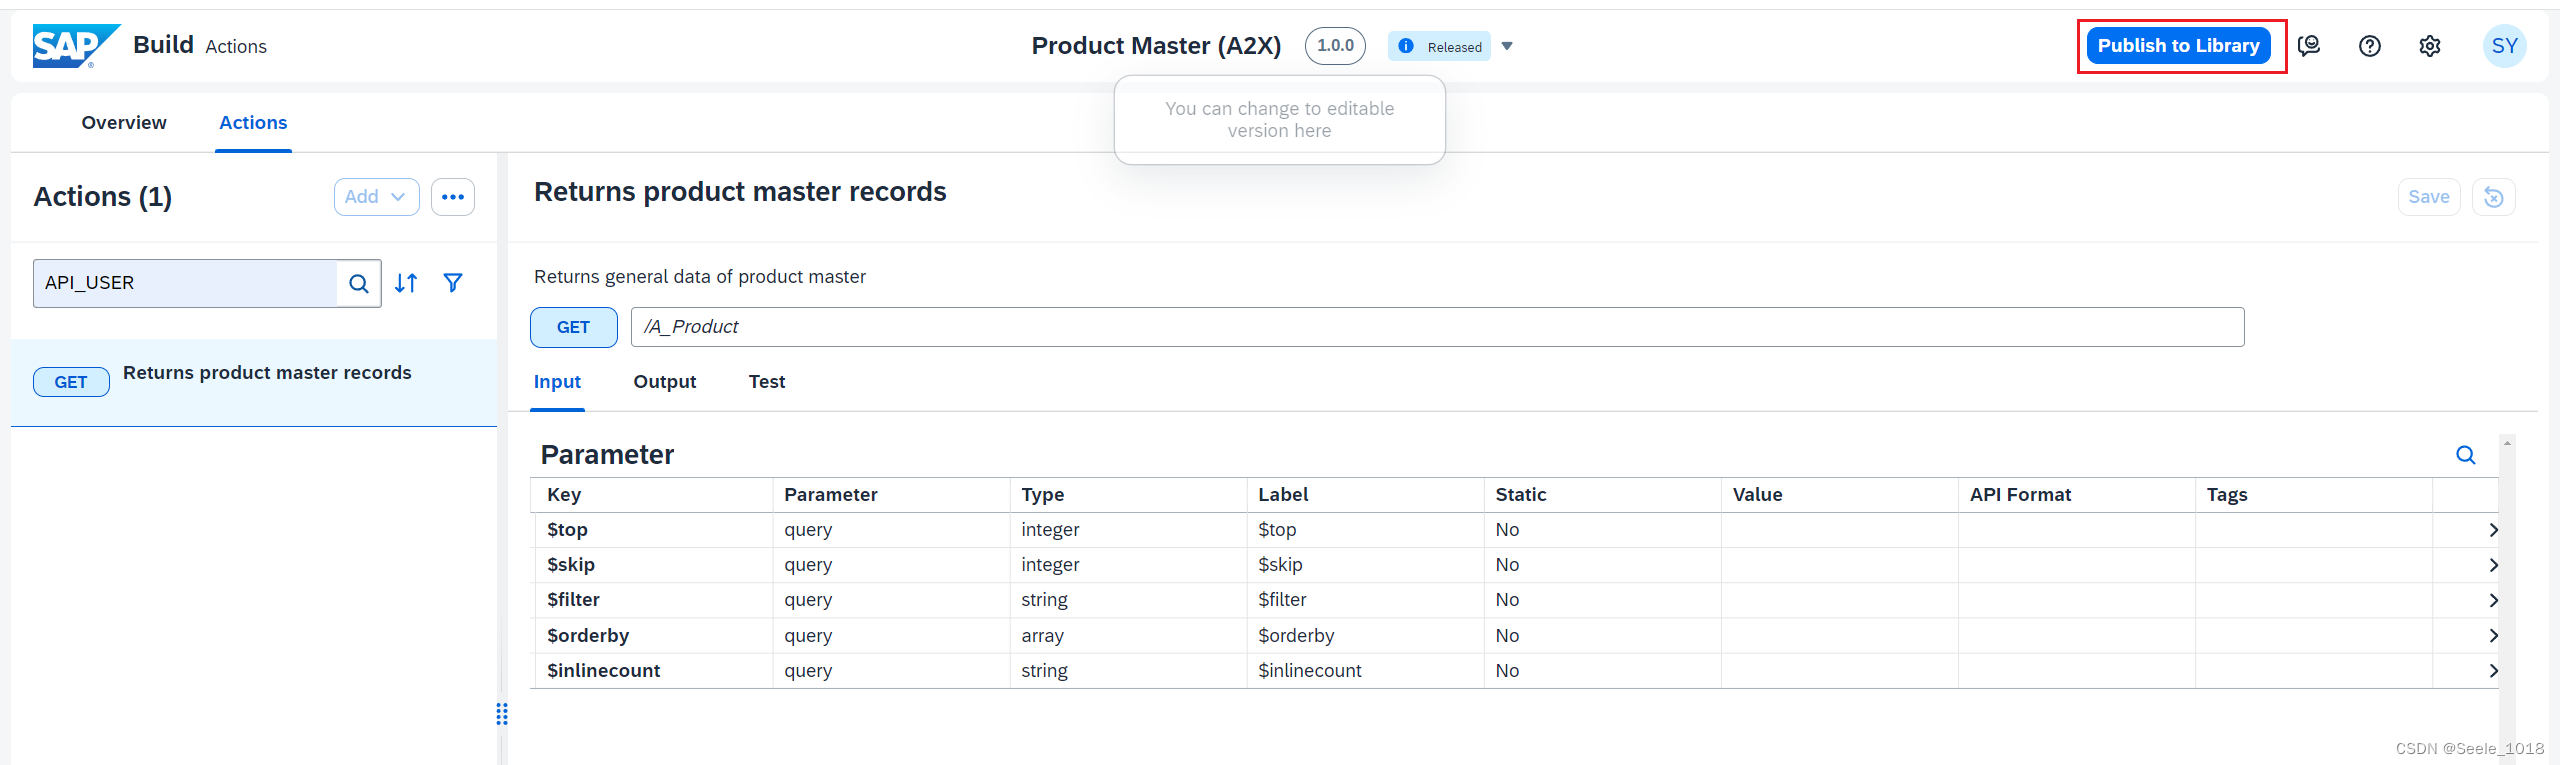Open the SY user avatar menu
Screen dimensions: 2560x765
tap(2504, 46)
